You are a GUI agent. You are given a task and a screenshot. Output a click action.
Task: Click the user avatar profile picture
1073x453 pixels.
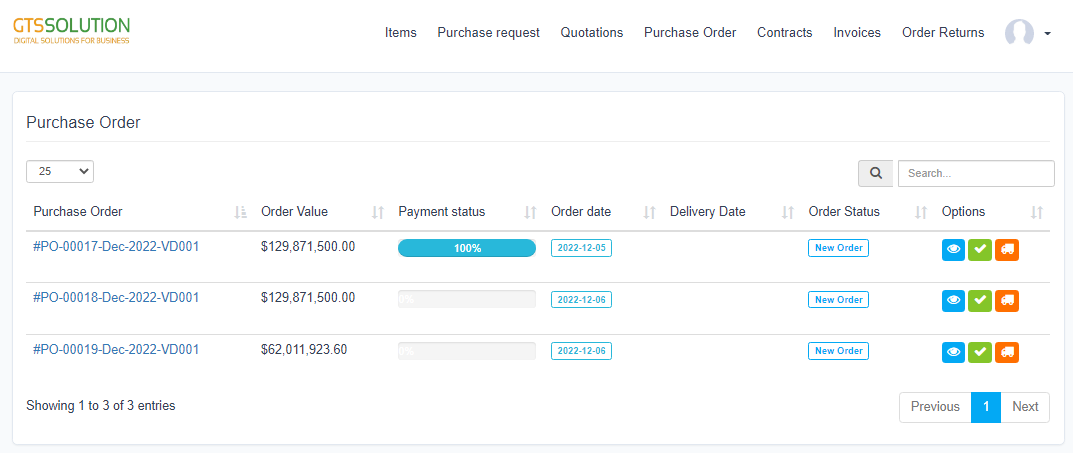(1019, 33)
